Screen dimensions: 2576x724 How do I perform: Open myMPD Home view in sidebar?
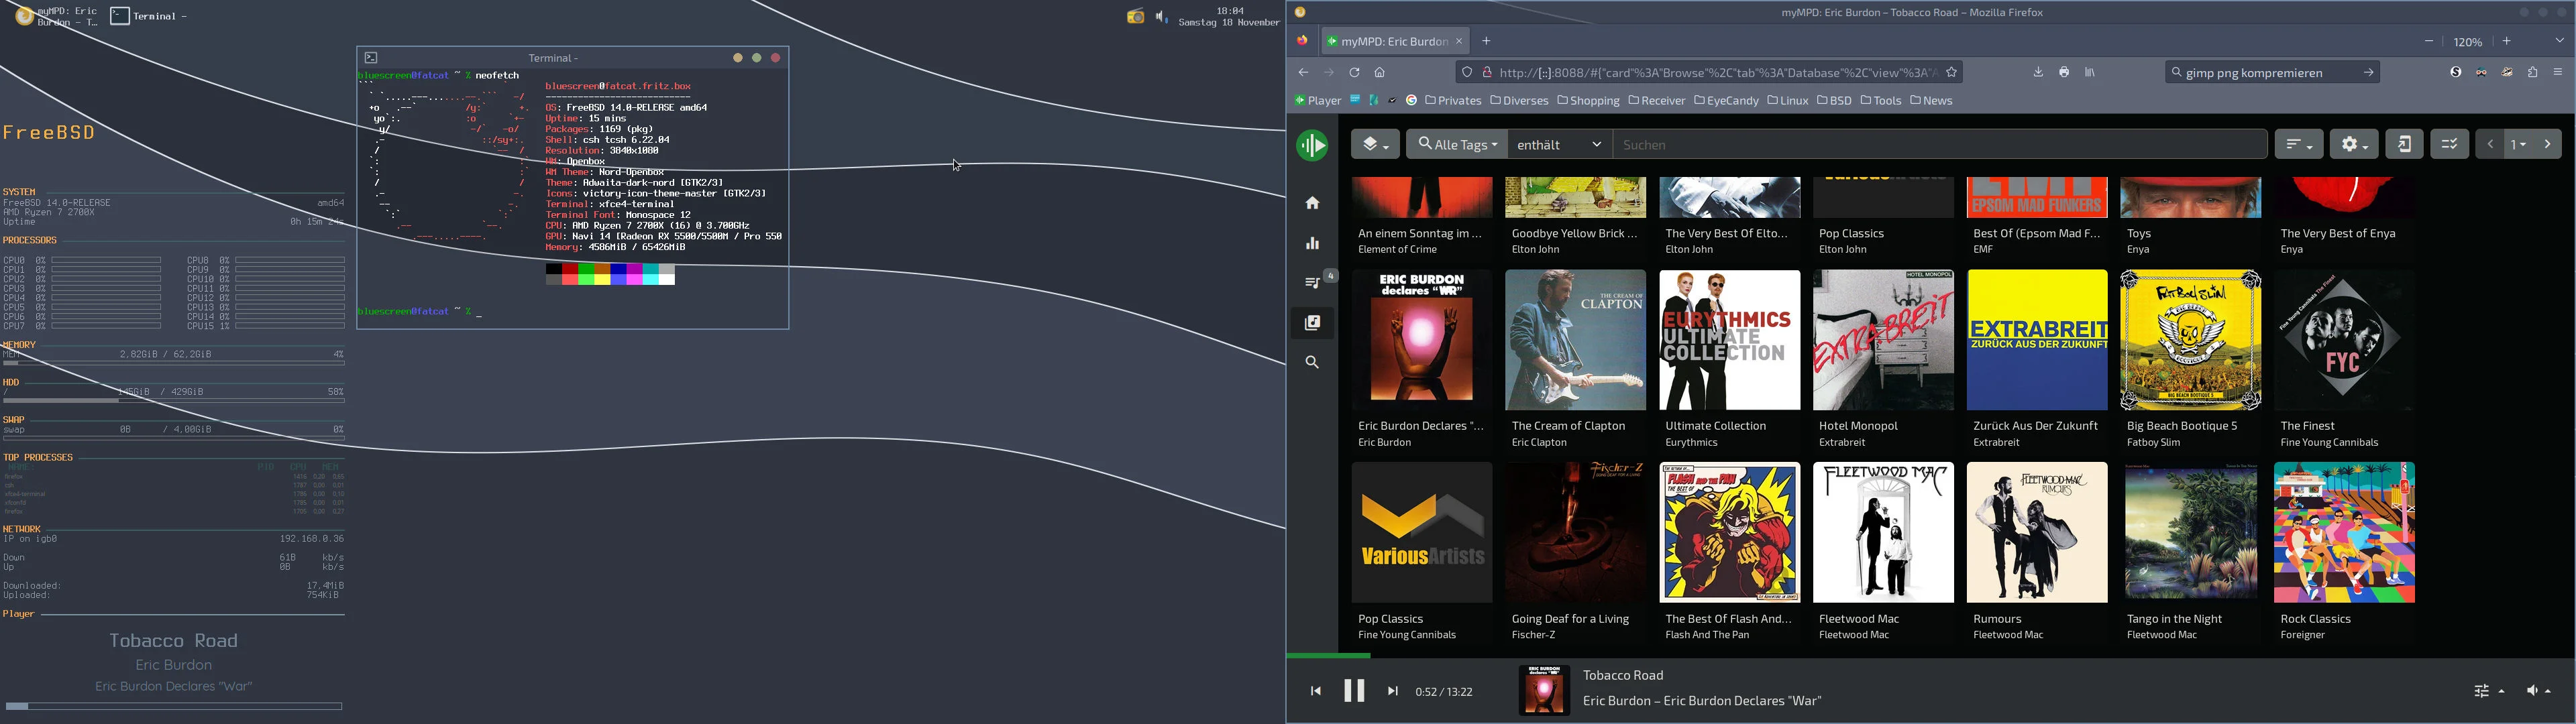point(1312,204)
